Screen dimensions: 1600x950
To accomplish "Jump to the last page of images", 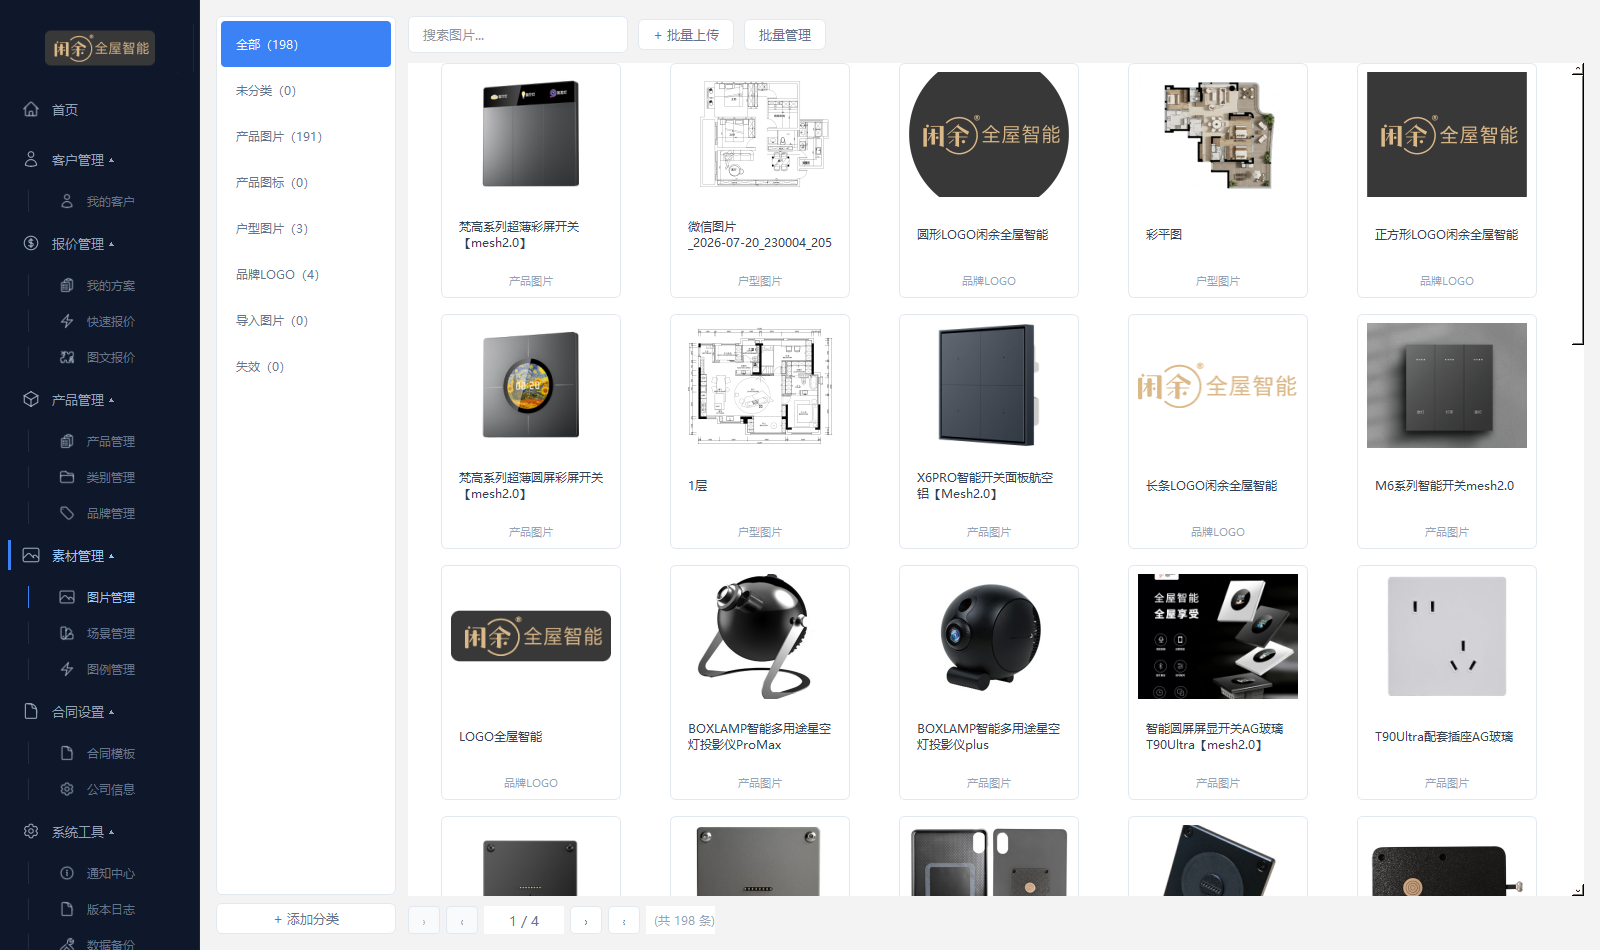I will coord(624,921).
